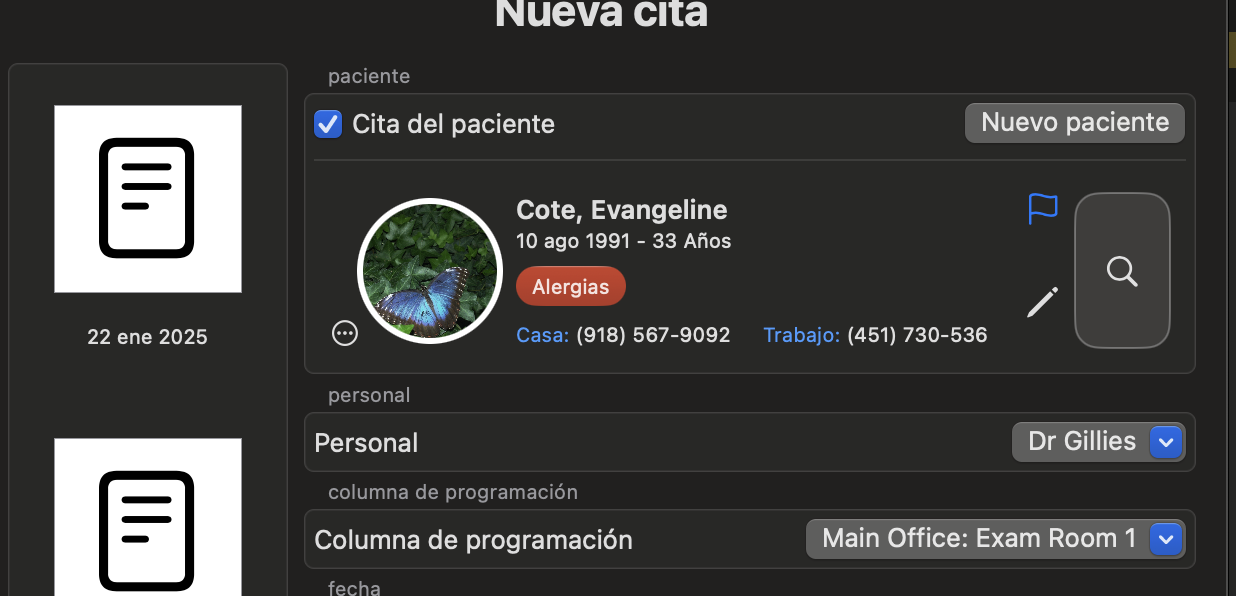This screenshot has width=1236, height=596.
Task: Click the pencil edit patient icon
Action: coord(1042,302)
